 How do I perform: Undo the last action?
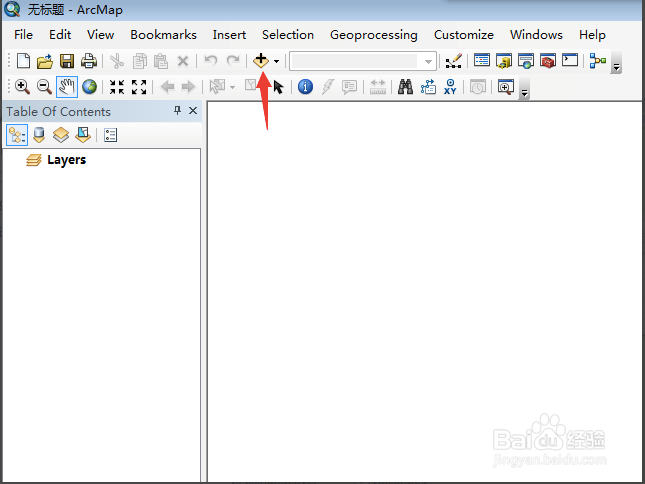211,61
